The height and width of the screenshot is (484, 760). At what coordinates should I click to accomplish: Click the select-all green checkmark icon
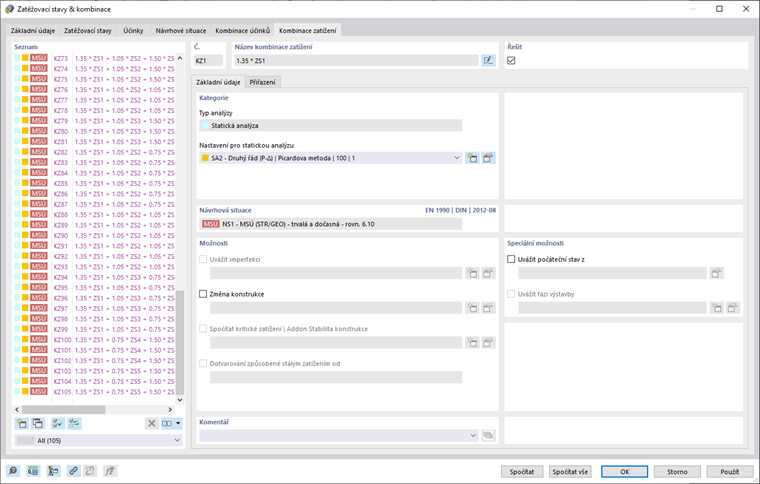58,423
